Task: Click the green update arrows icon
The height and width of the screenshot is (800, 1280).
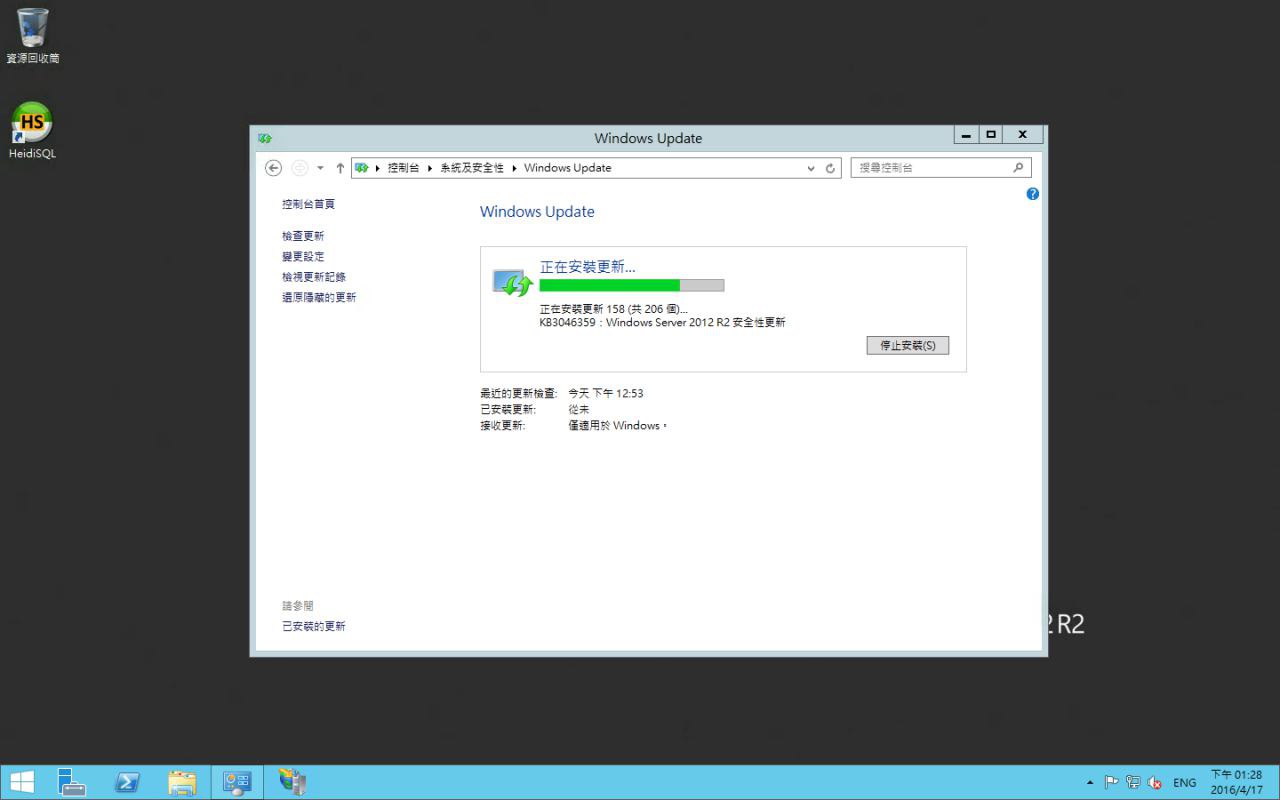Action: [x=514, y=283]
